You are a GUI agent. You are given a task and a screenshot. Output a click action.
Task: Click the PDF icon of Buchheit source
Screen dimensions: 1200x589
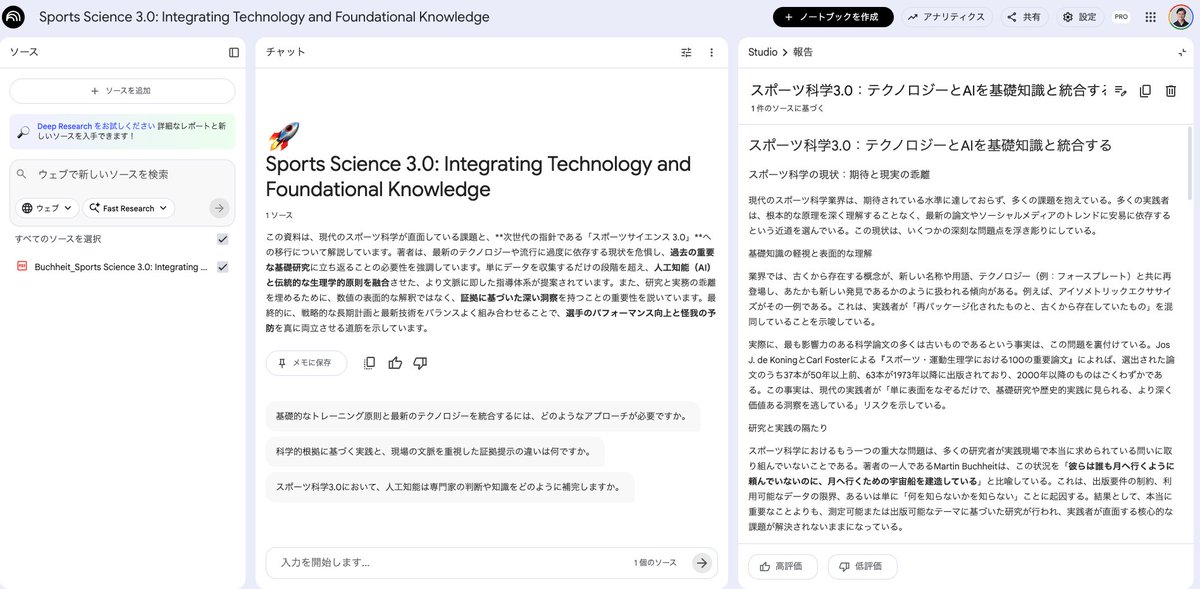pos(22,267)
